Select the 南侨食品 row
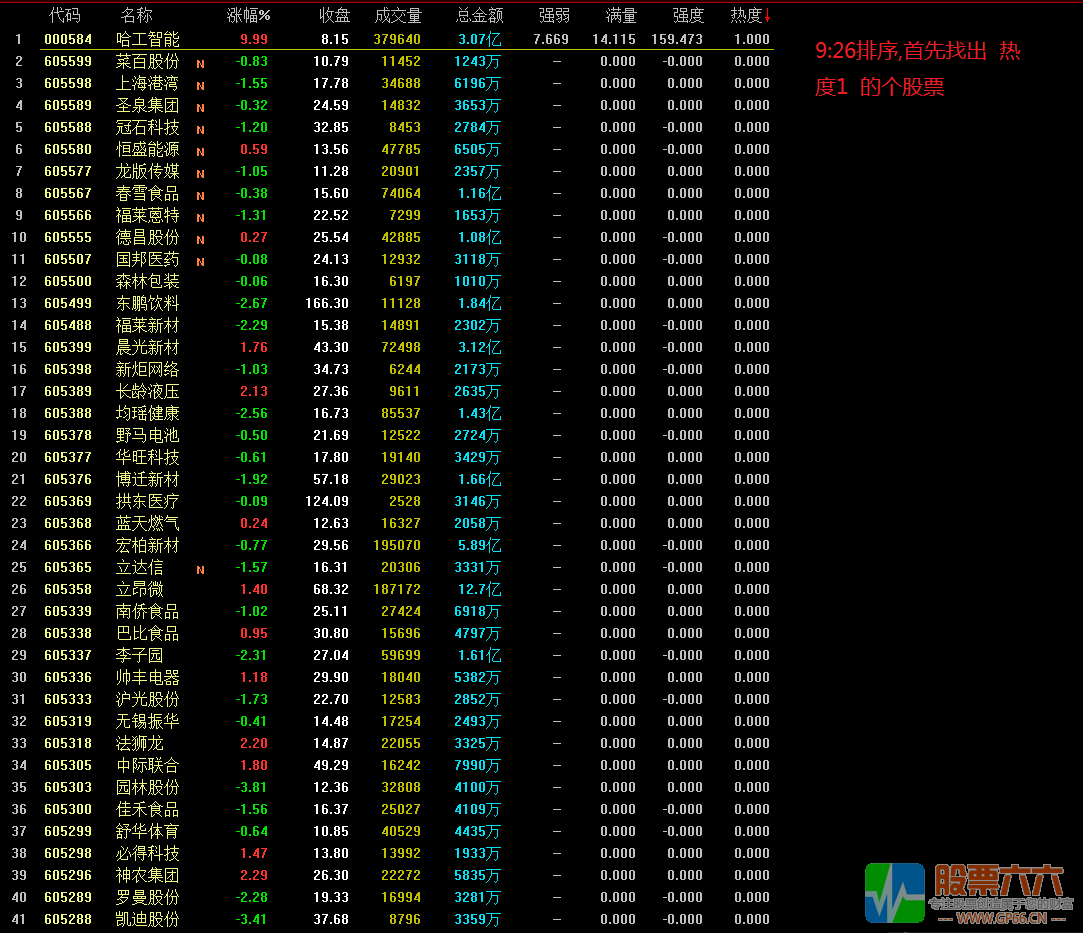Image resolution: width=1083 pixels, height=933 pixels. [x=391, y=611]
